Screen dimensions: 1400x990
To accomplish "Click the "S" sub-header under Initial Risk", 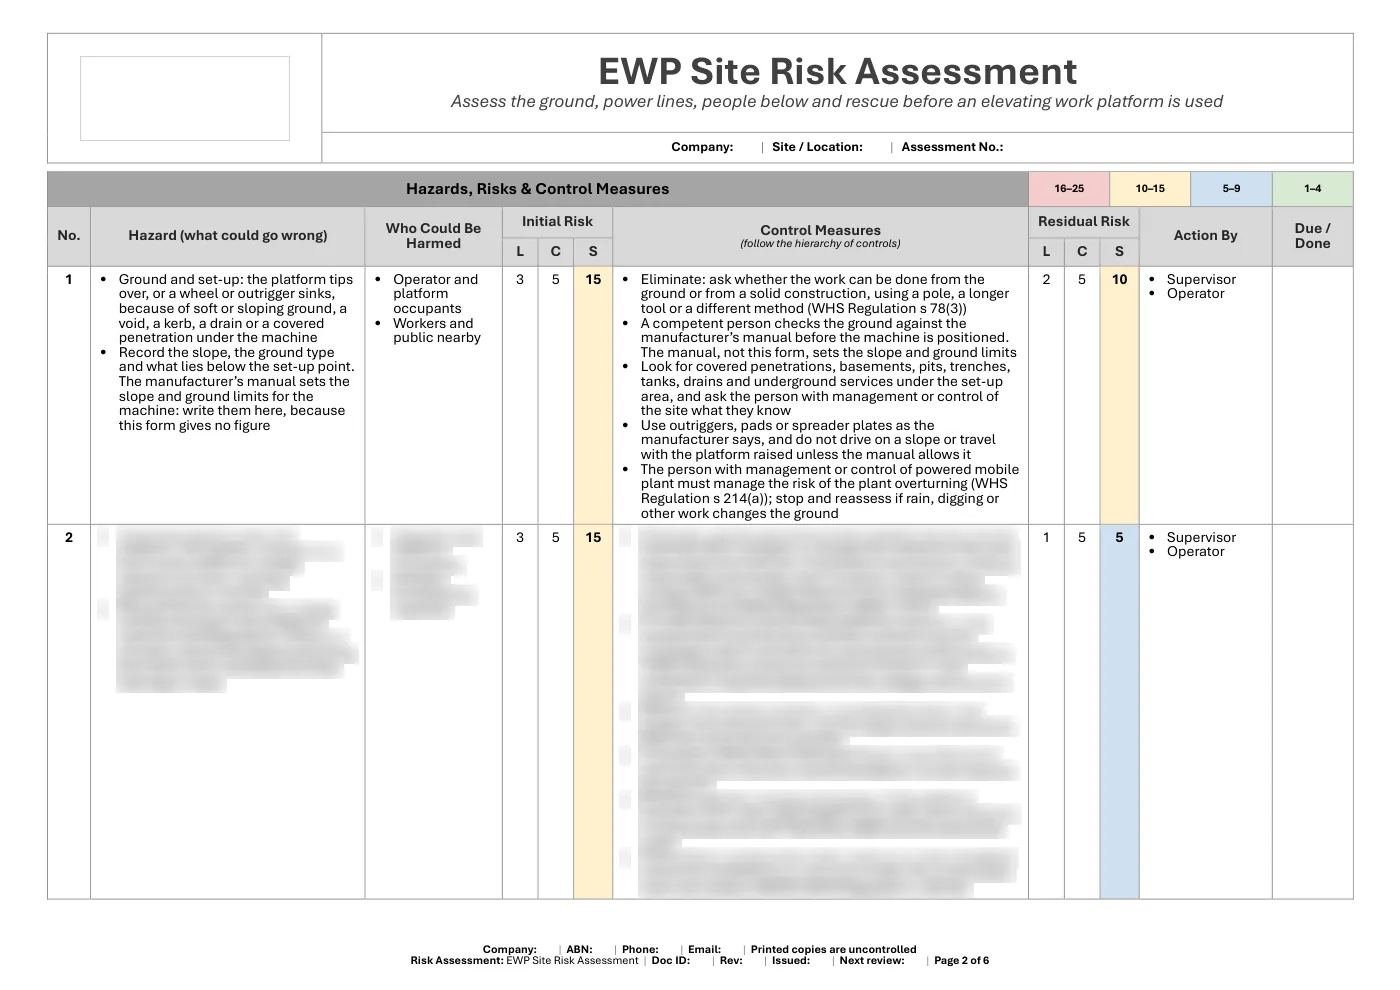I will point(593,252).
